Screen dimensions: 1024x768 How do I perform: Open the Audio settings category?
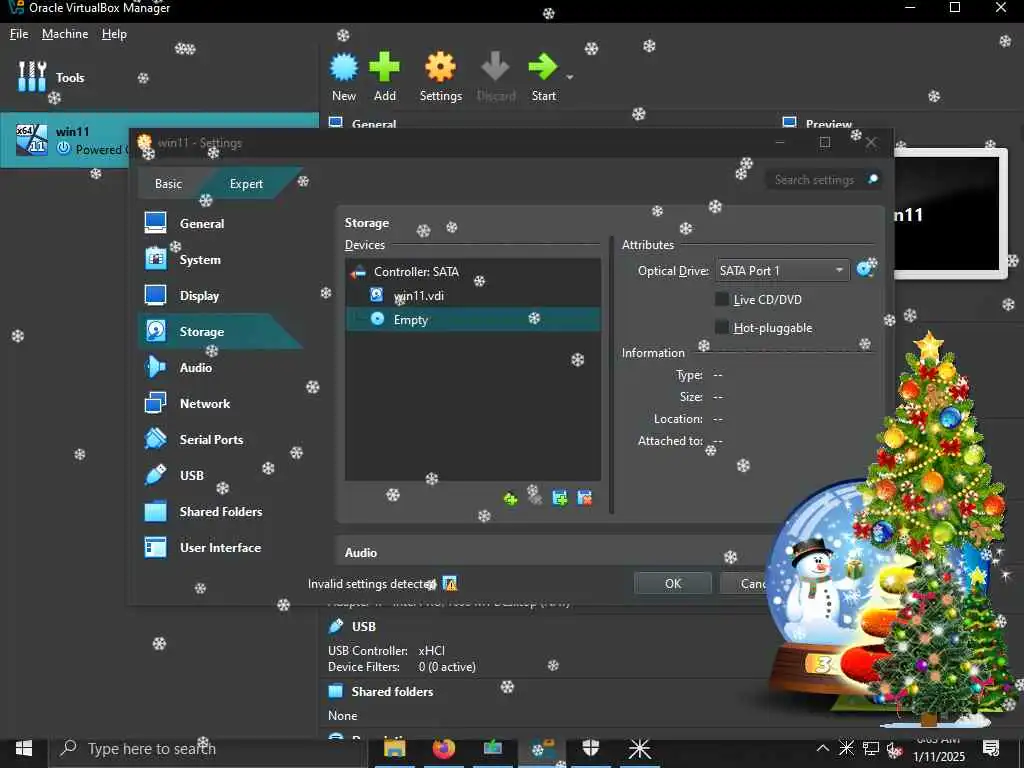[x=195, y=367]
